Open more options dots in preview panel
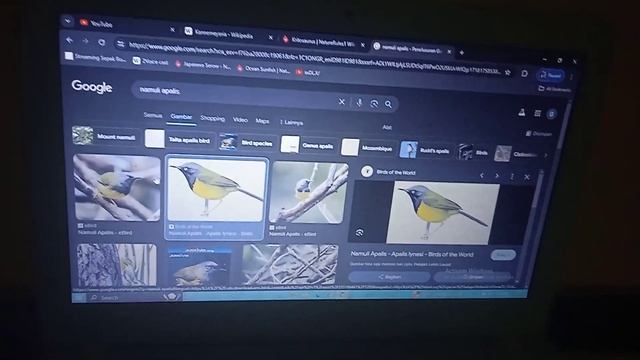 click(512, 176)
